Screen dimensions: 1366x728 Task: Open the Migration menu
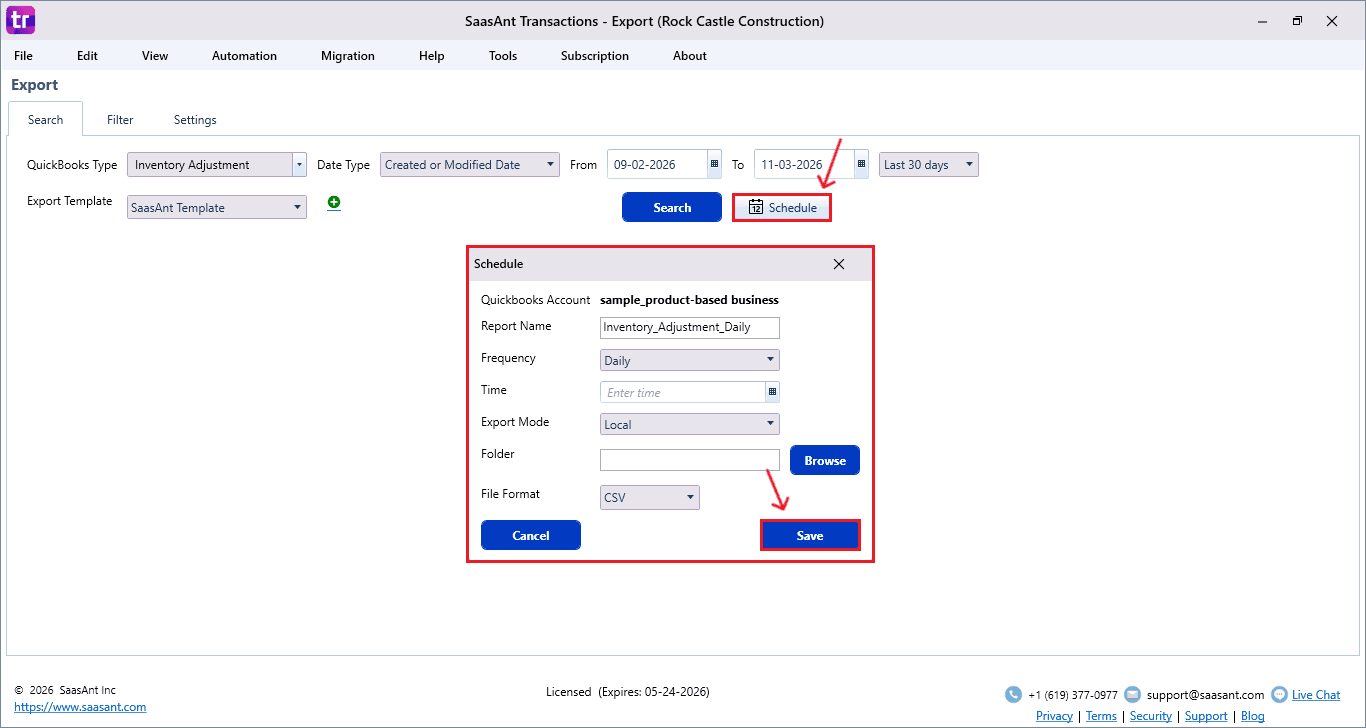[x=348, y=56]
